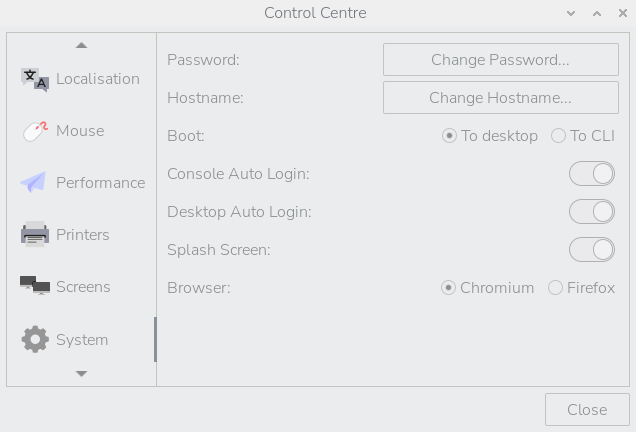This screenshot has width=636, height=432.
Task: Click the Mouse icon in sidebar
Action: click(35, 131)
